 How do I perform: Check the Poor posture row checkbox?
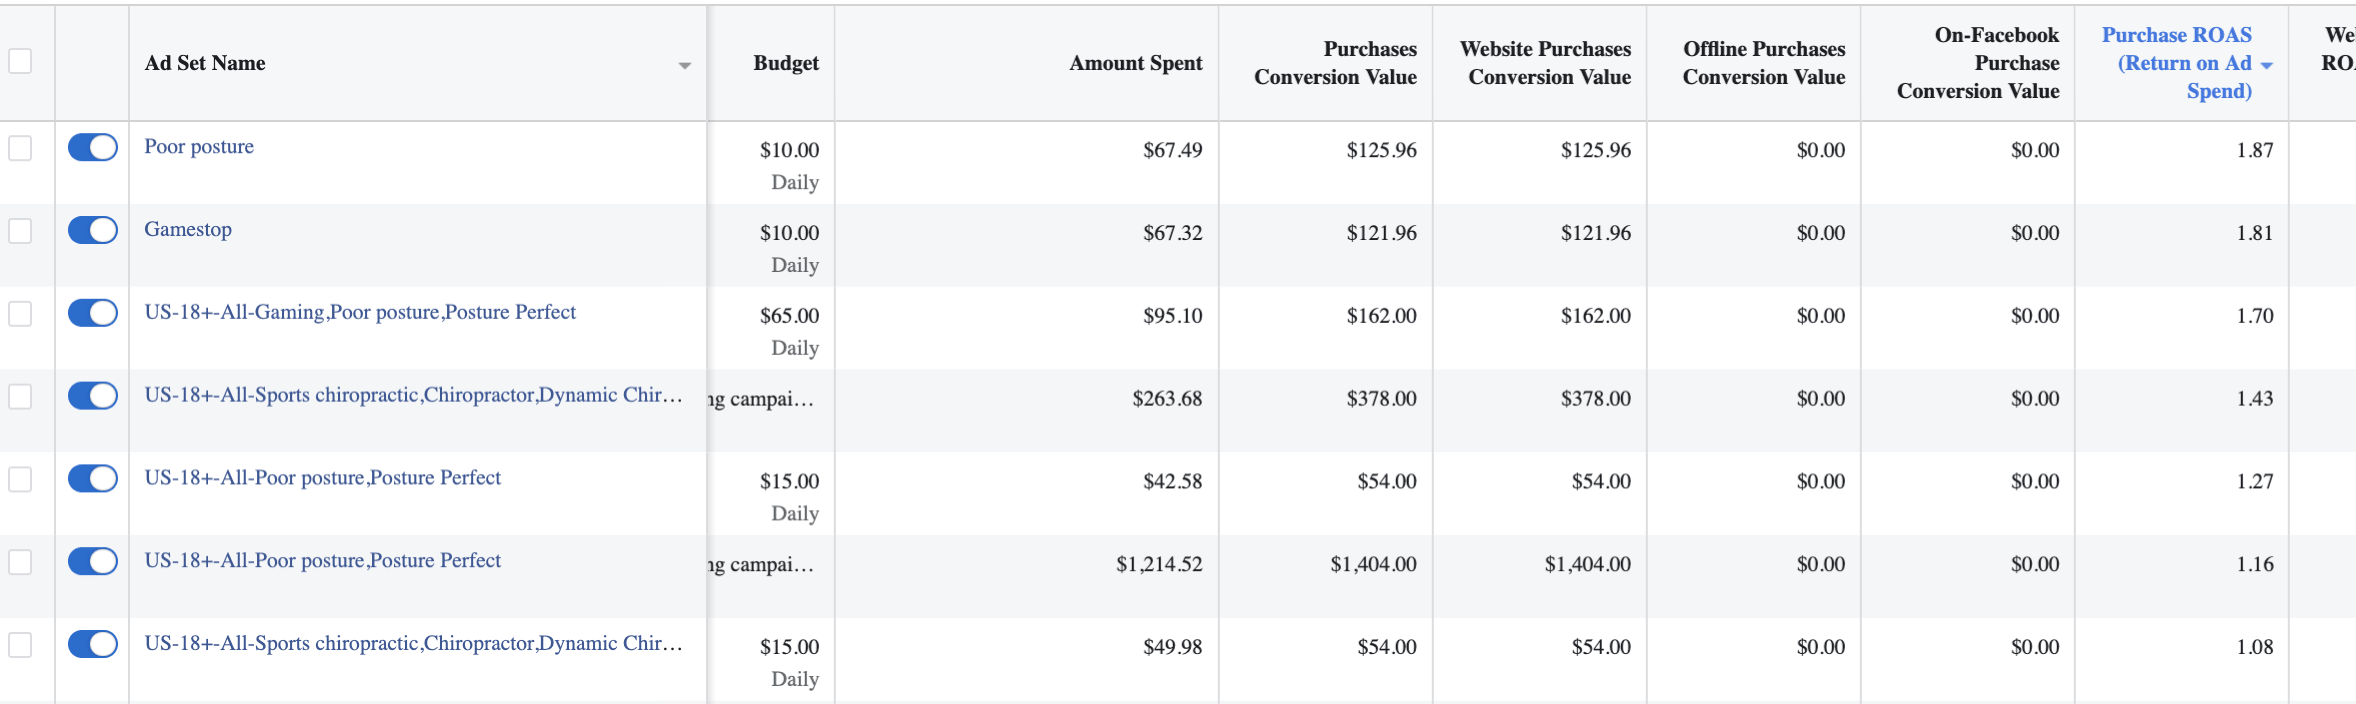20,148
